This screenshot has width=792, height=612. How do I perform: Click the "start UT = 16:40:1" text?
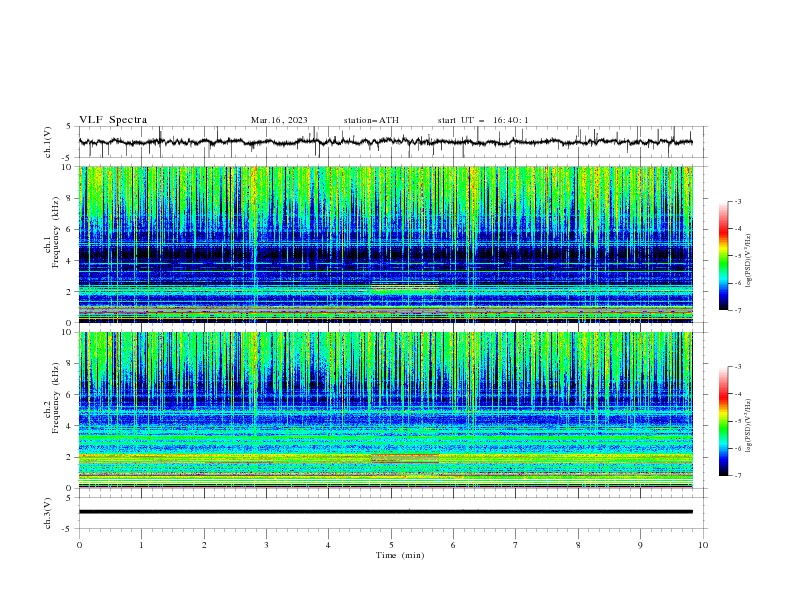[482, 120]
